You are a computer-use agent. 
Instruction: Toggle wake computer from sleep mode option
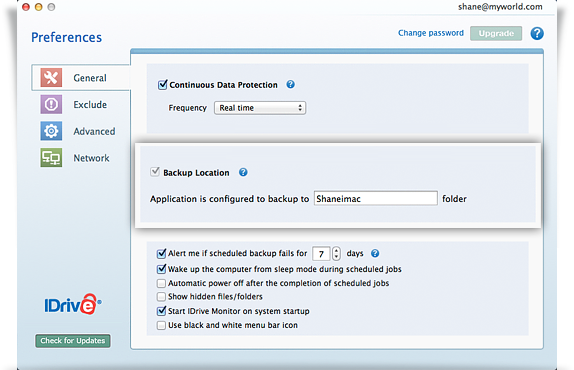(x=161, y=269)
